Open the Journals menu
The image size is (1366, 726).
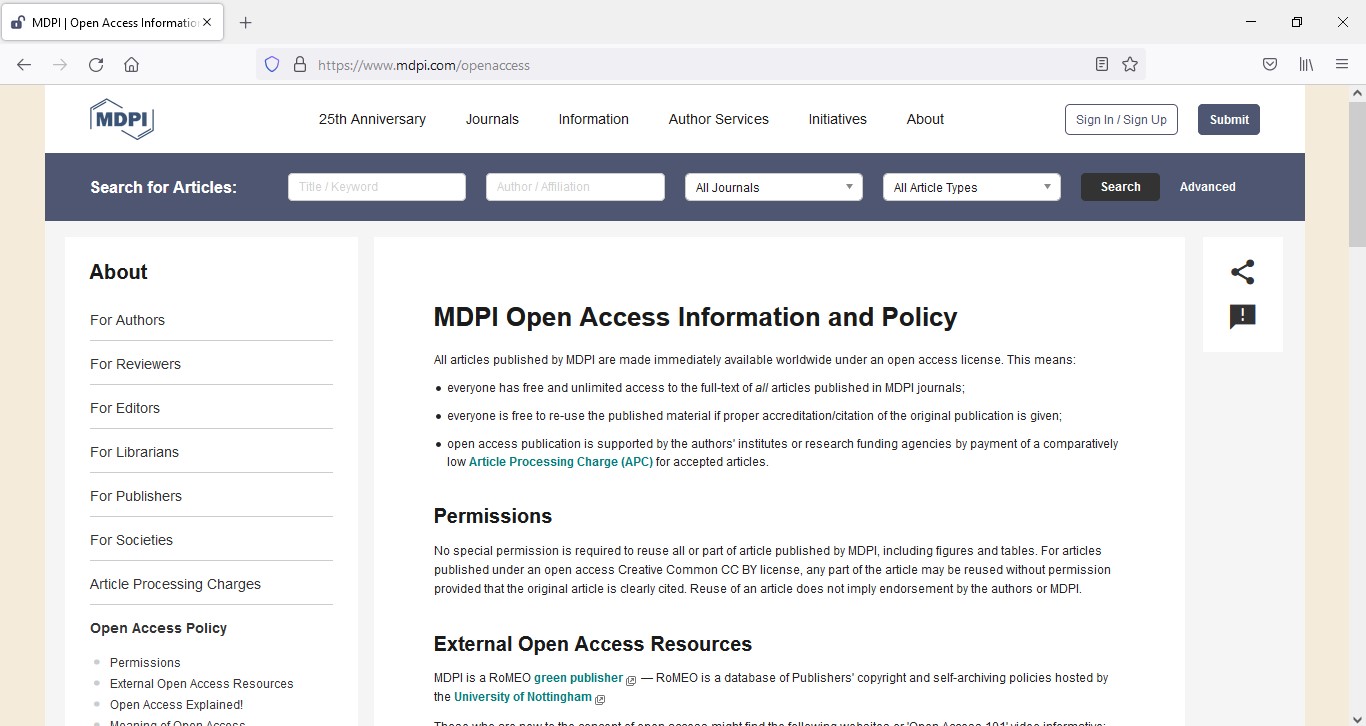click(492, 119)
